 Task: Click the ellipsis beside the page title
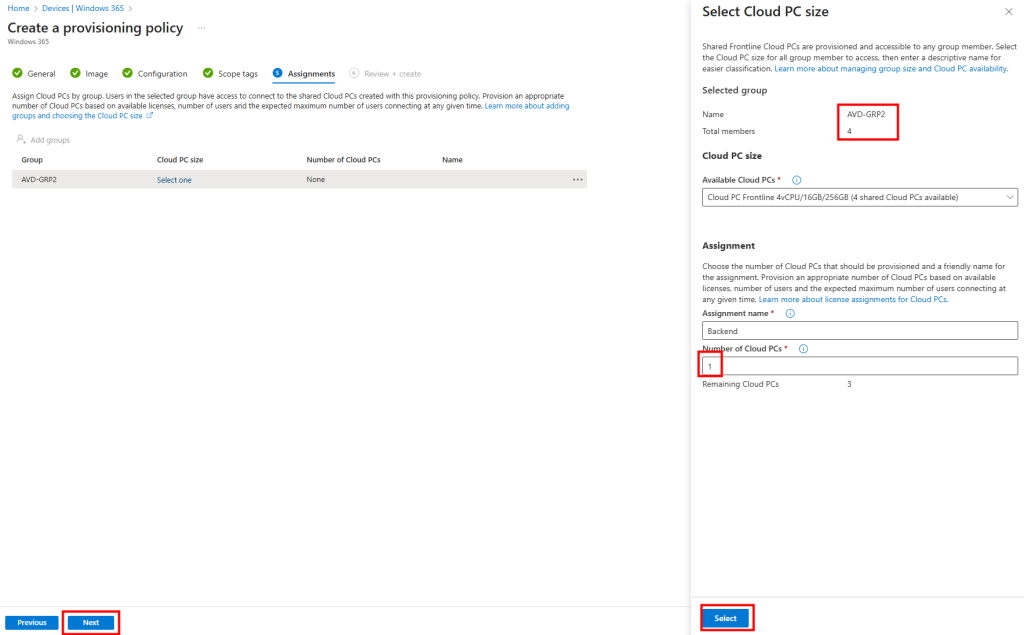201,28
